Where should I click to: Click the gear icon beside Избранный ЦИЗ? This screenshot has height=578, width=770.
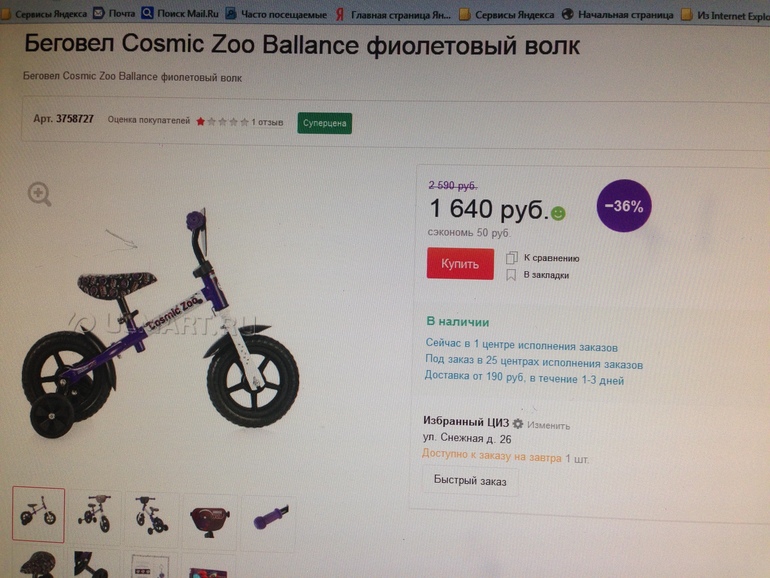(x=518, y=423)
